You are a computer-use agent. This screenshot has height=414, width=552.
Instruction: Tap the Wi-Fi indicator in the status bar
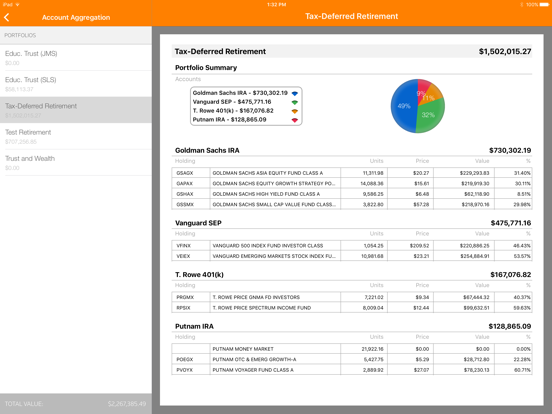(x=18, y=5)
